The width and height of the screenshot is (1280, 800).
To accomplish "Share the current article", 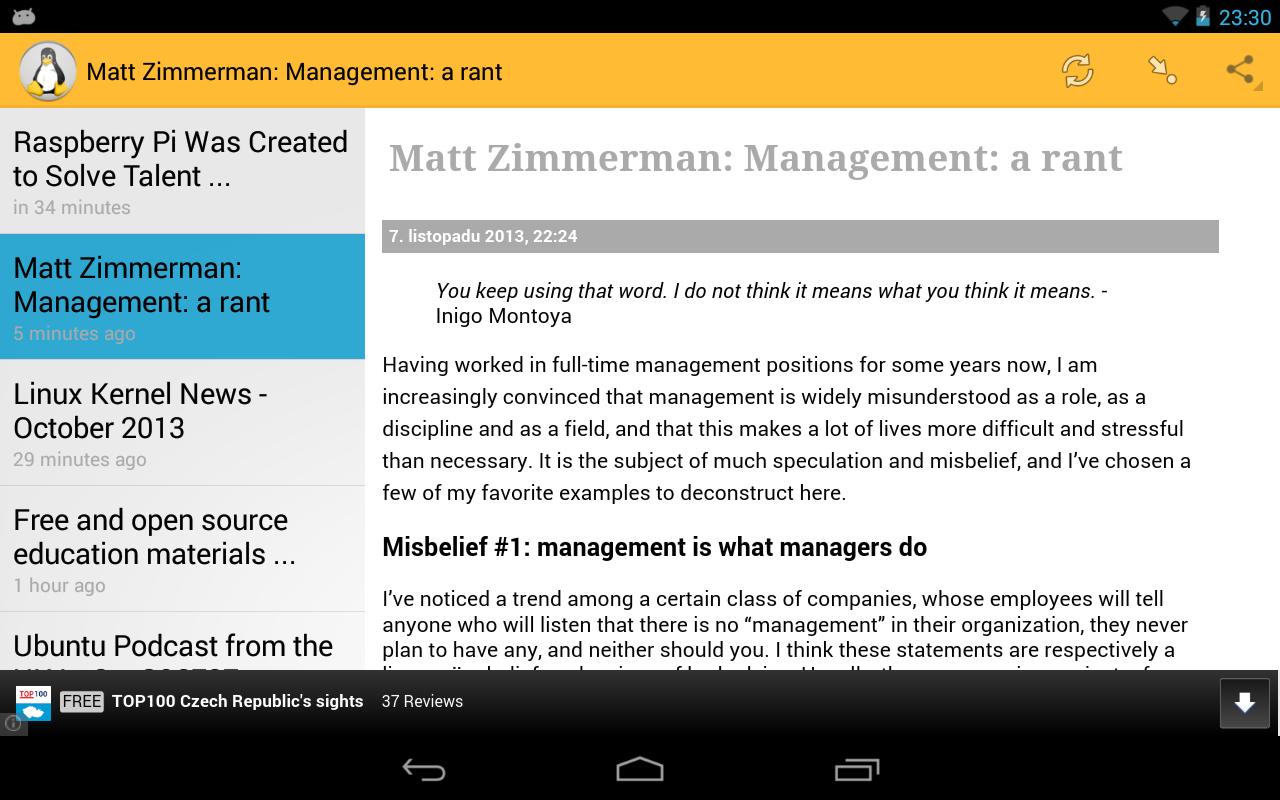I will point(1240,71).
